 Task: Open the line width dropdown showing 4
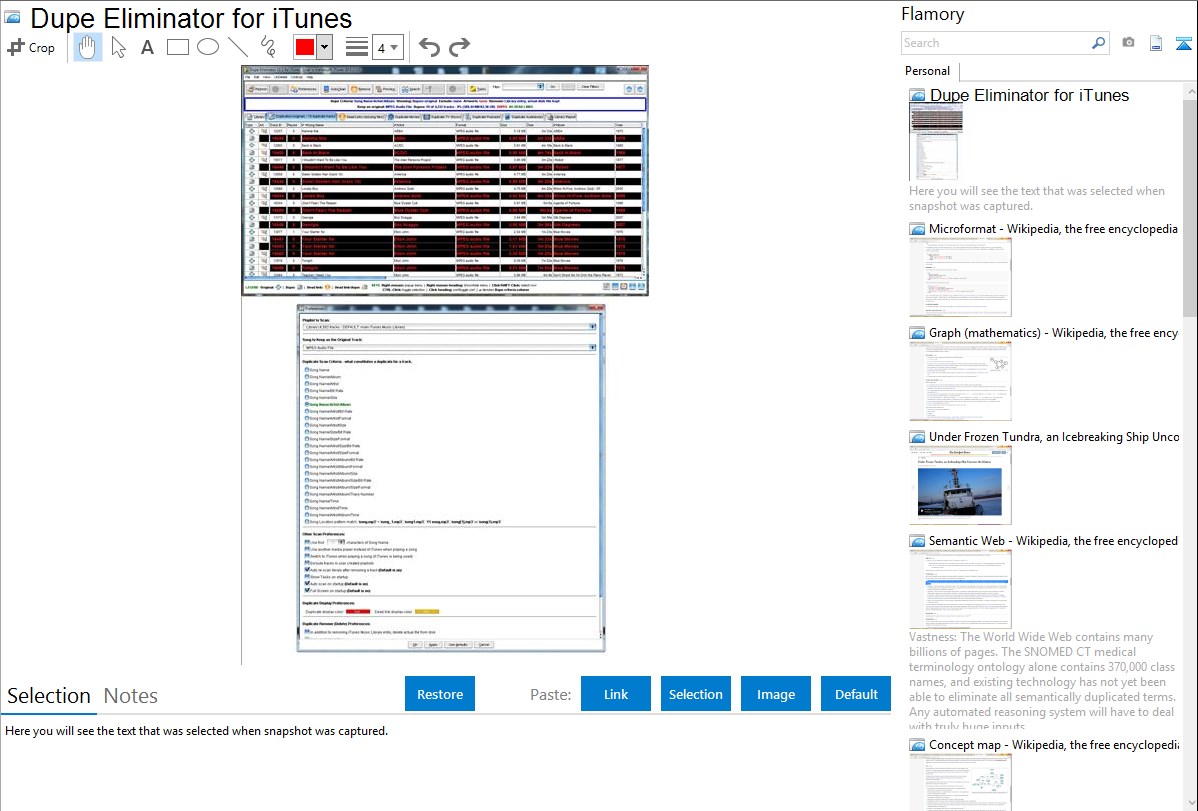(x=387, y=47)
